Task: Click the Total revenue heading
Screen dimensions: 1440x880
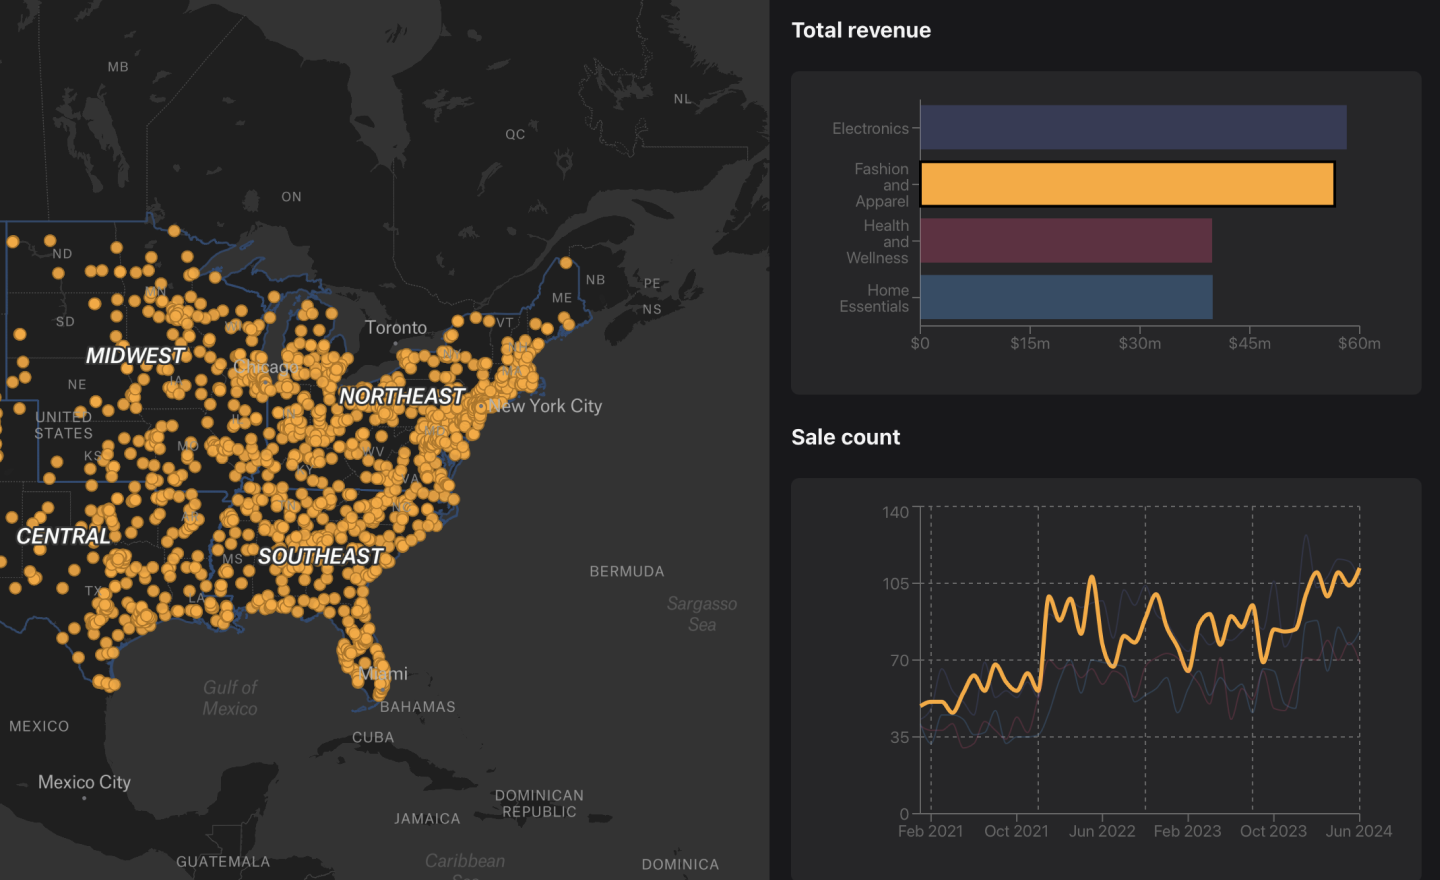Action: [861, 31]
